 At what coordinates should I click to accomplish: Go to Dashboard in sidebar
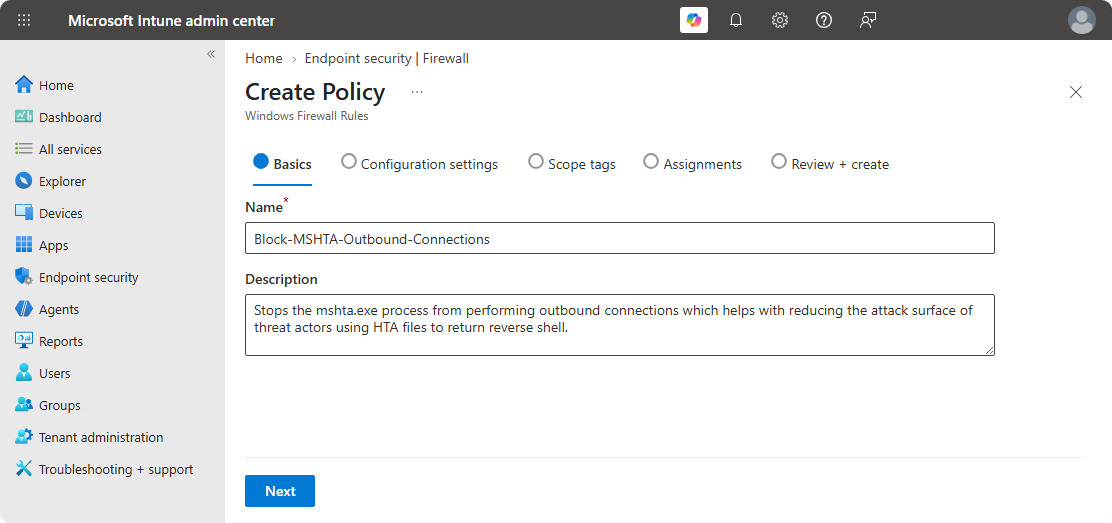[x=70, y=117]
